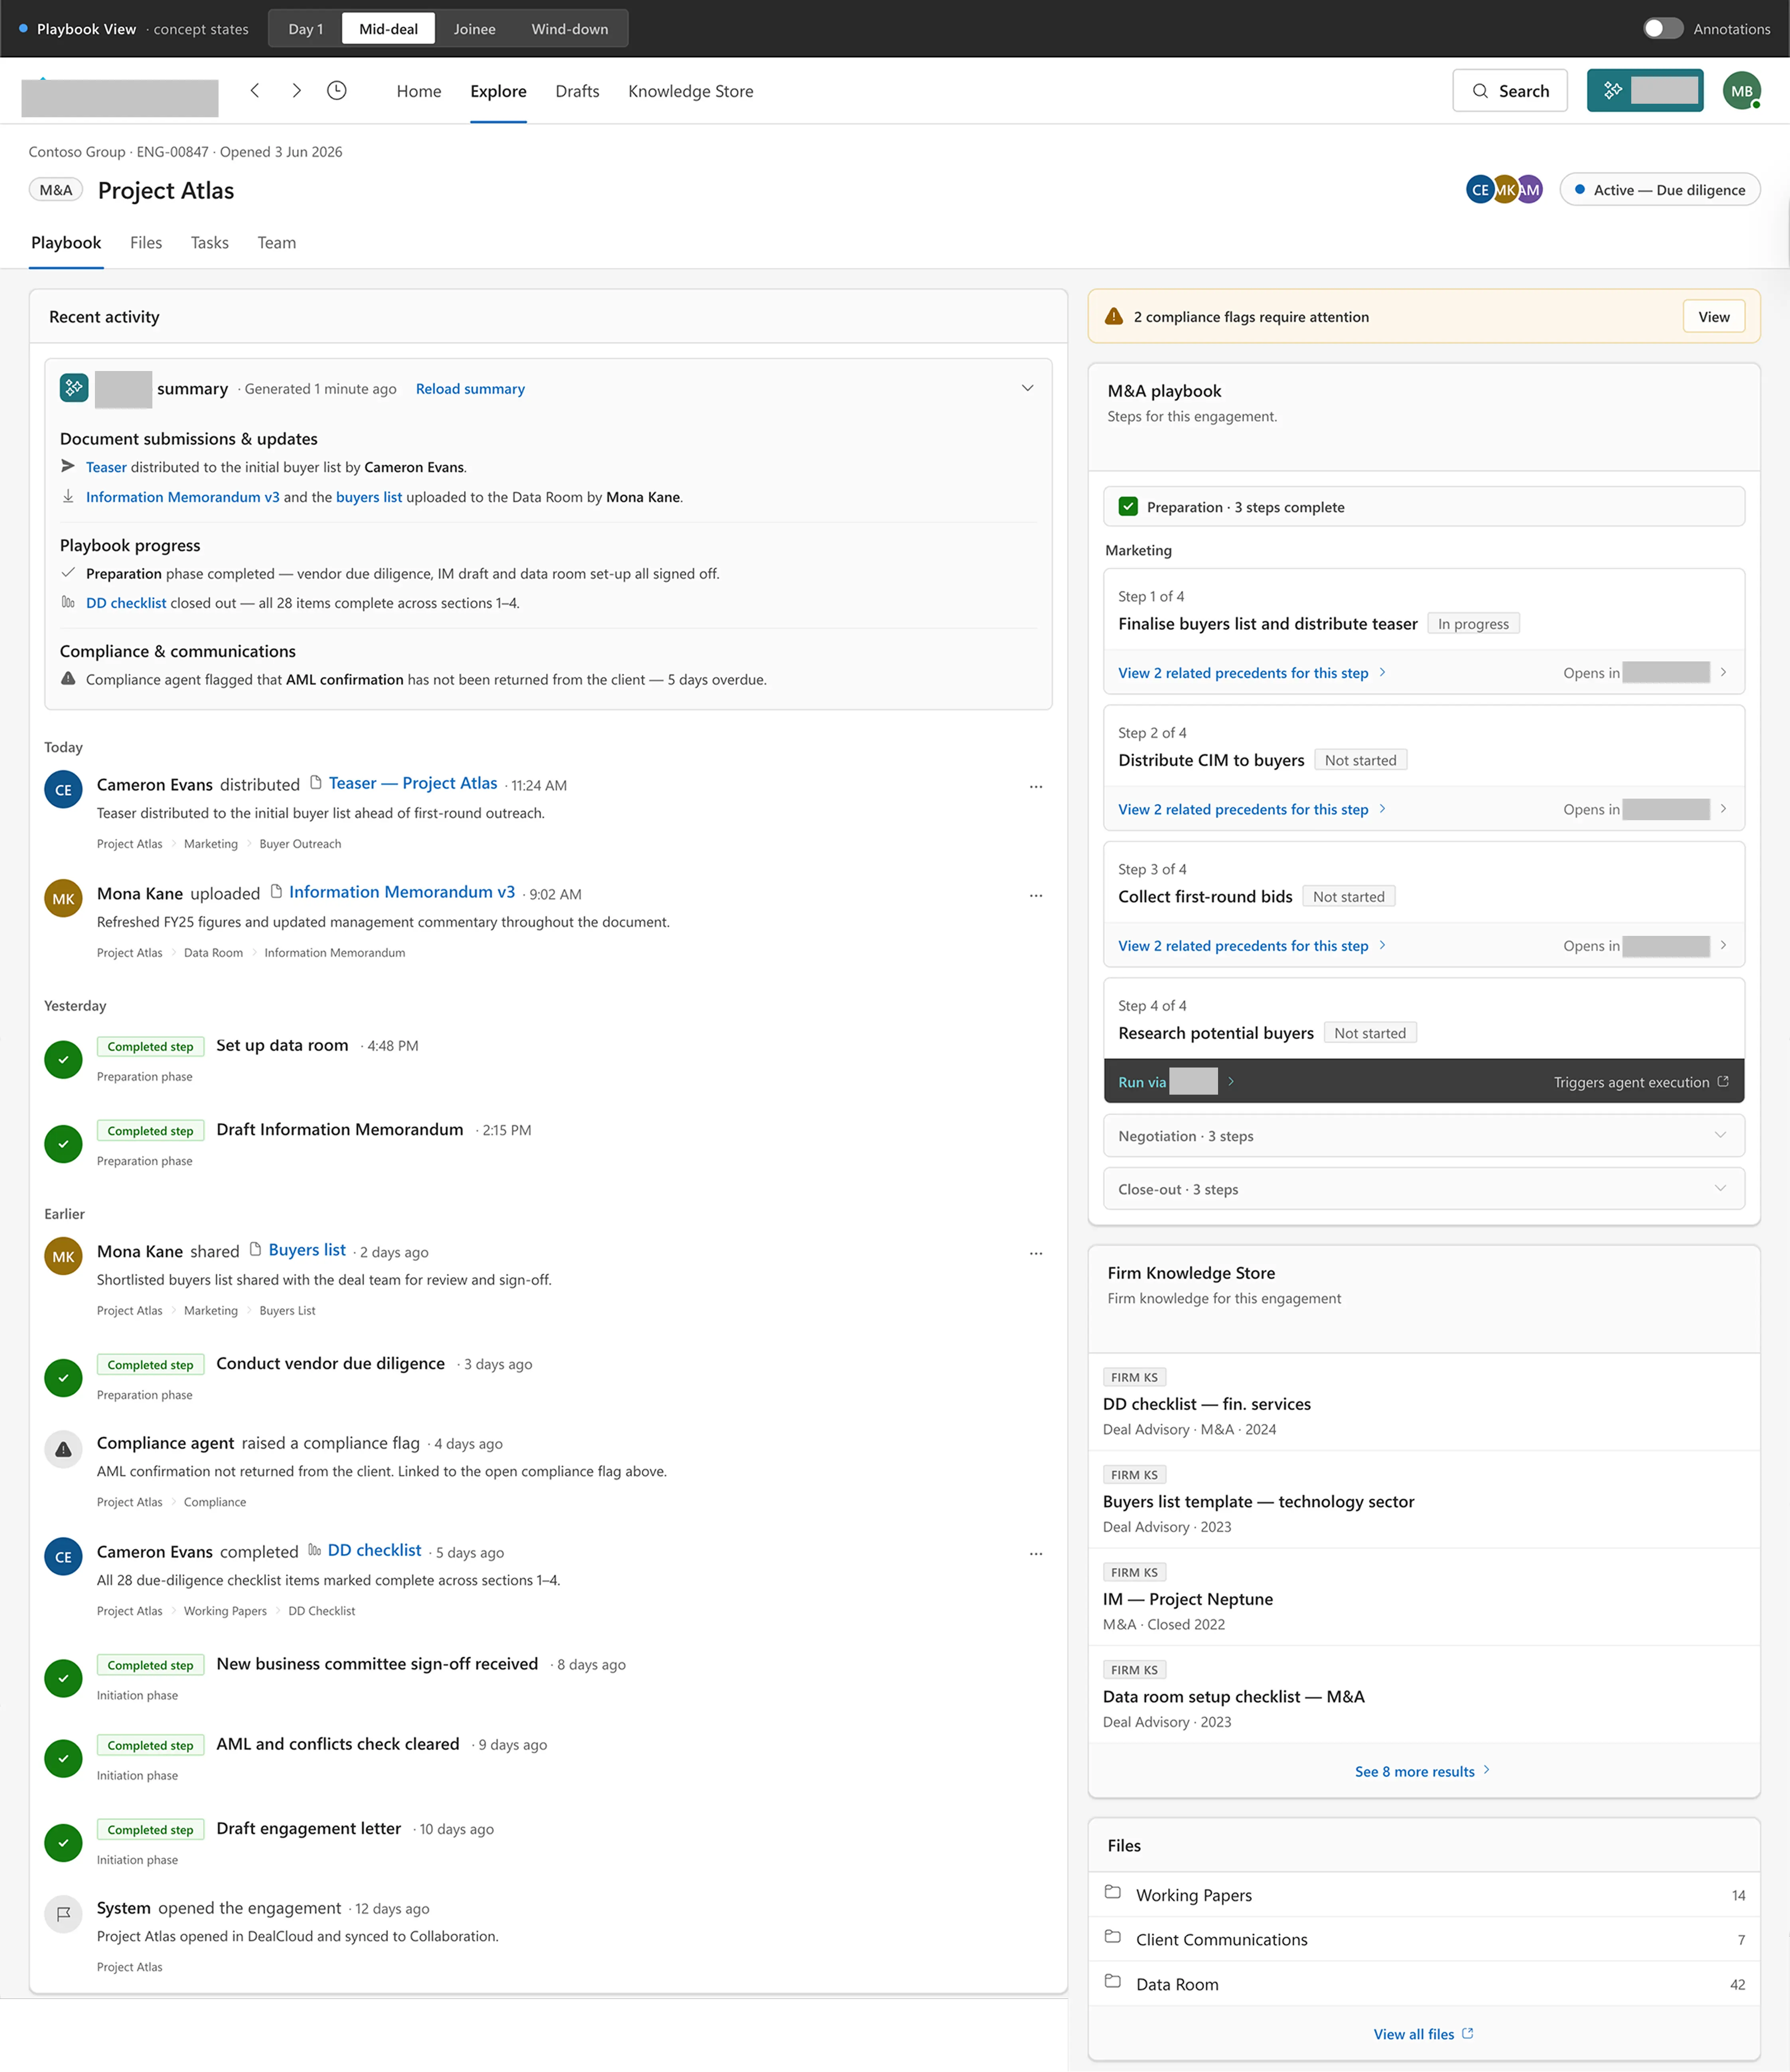Open more options for Teaser — Project Atlas
The width and height of the screenshot is (1790, 2072).
1036,787
